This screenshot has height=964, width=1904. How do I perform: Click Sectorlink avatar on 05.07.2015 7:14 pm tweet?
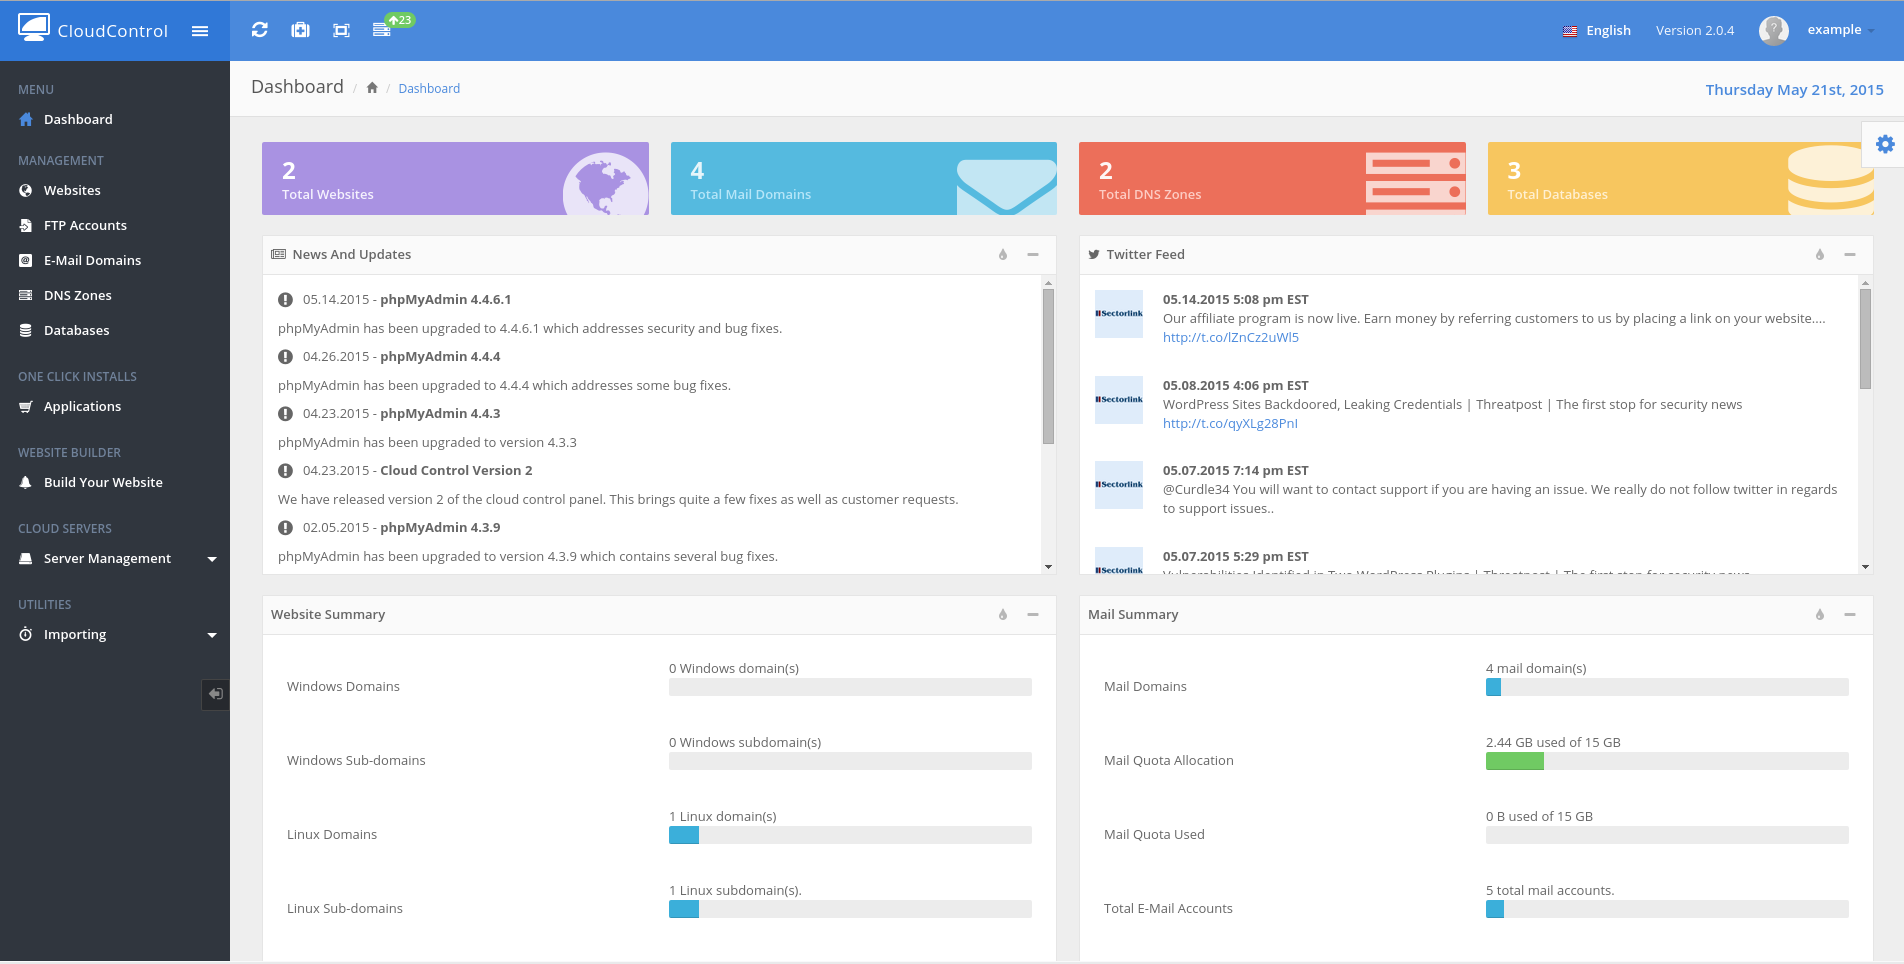[1119, 485]
